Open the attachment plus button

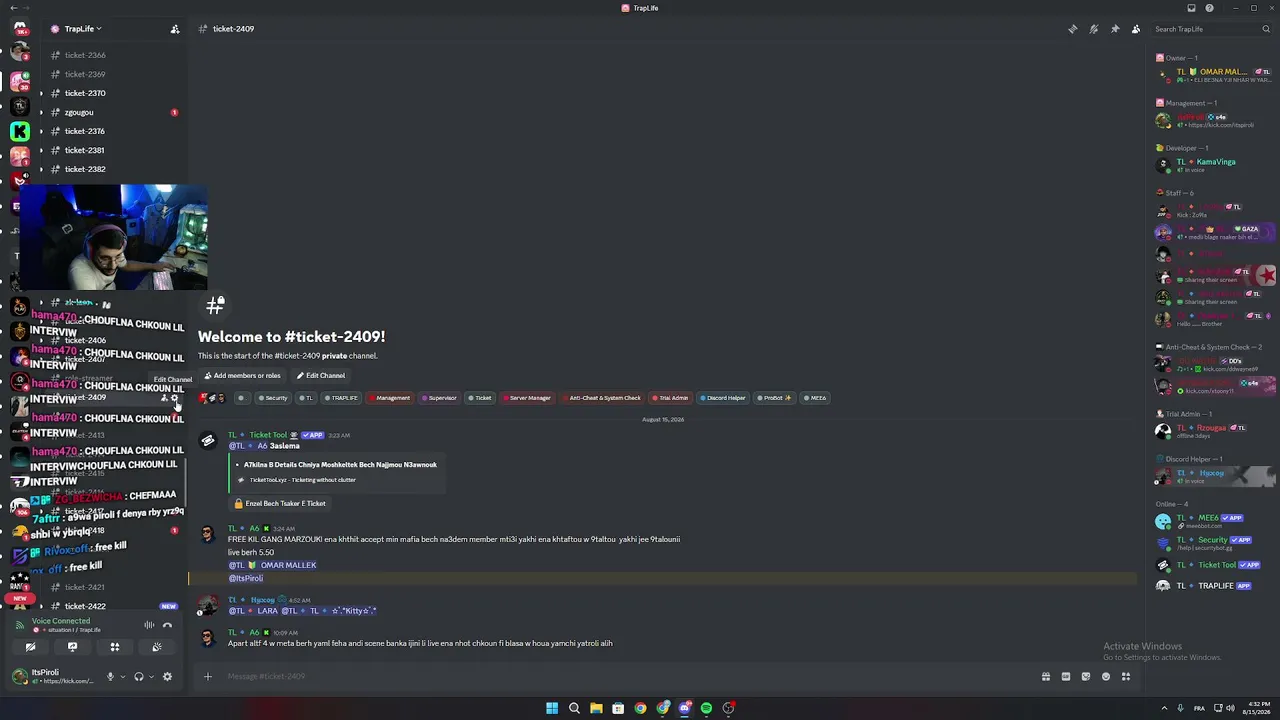pos(208,676)
